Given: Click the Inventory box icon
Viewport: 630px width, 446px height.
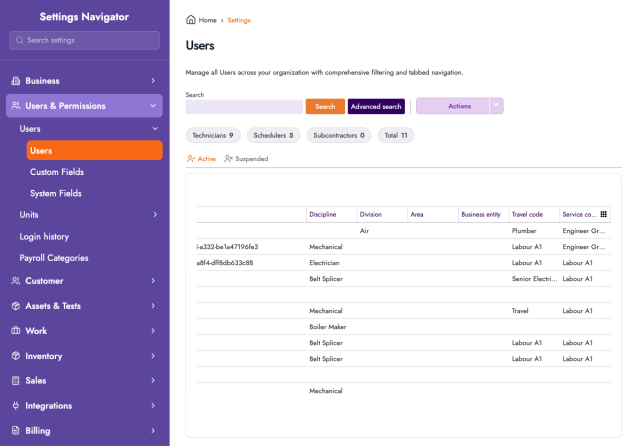Looking at the screenshot, I should coord(16,356).
